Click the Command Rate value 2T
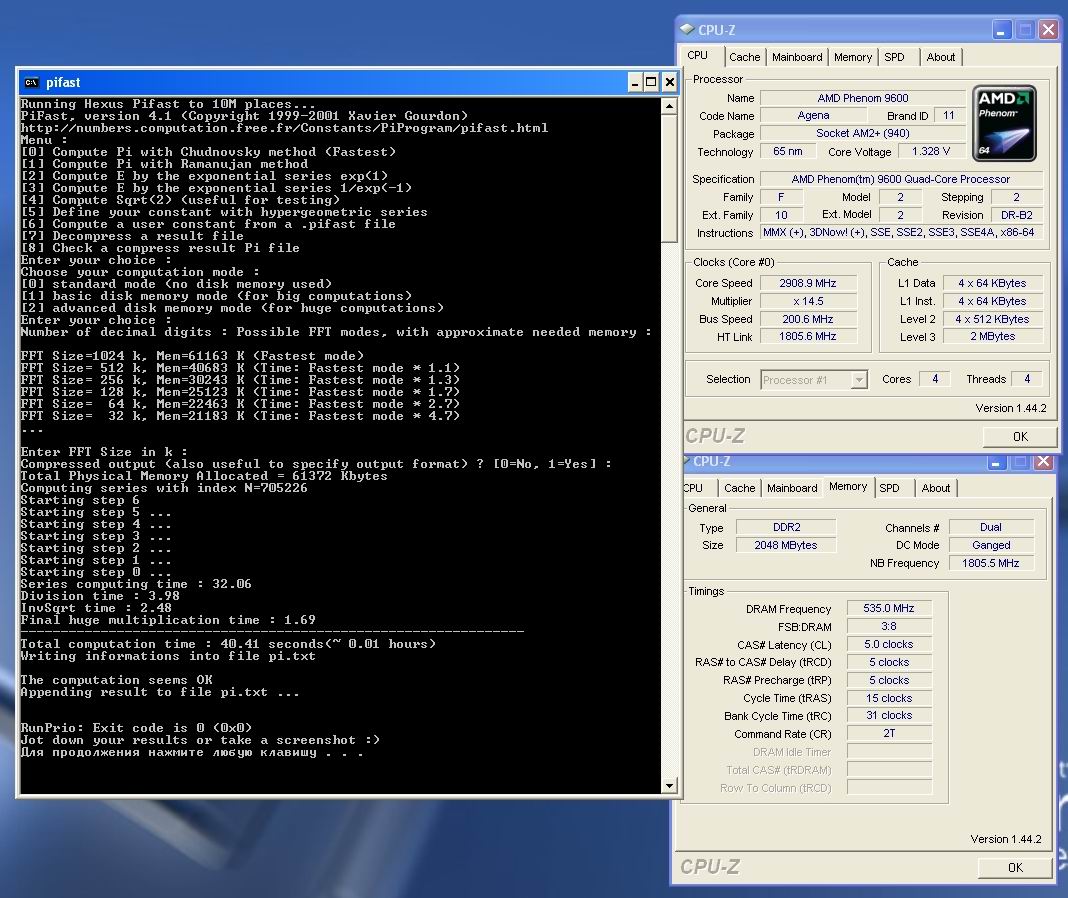This screenshot has height=898, width=1068. pyautogui.click(x=889, y=733)
